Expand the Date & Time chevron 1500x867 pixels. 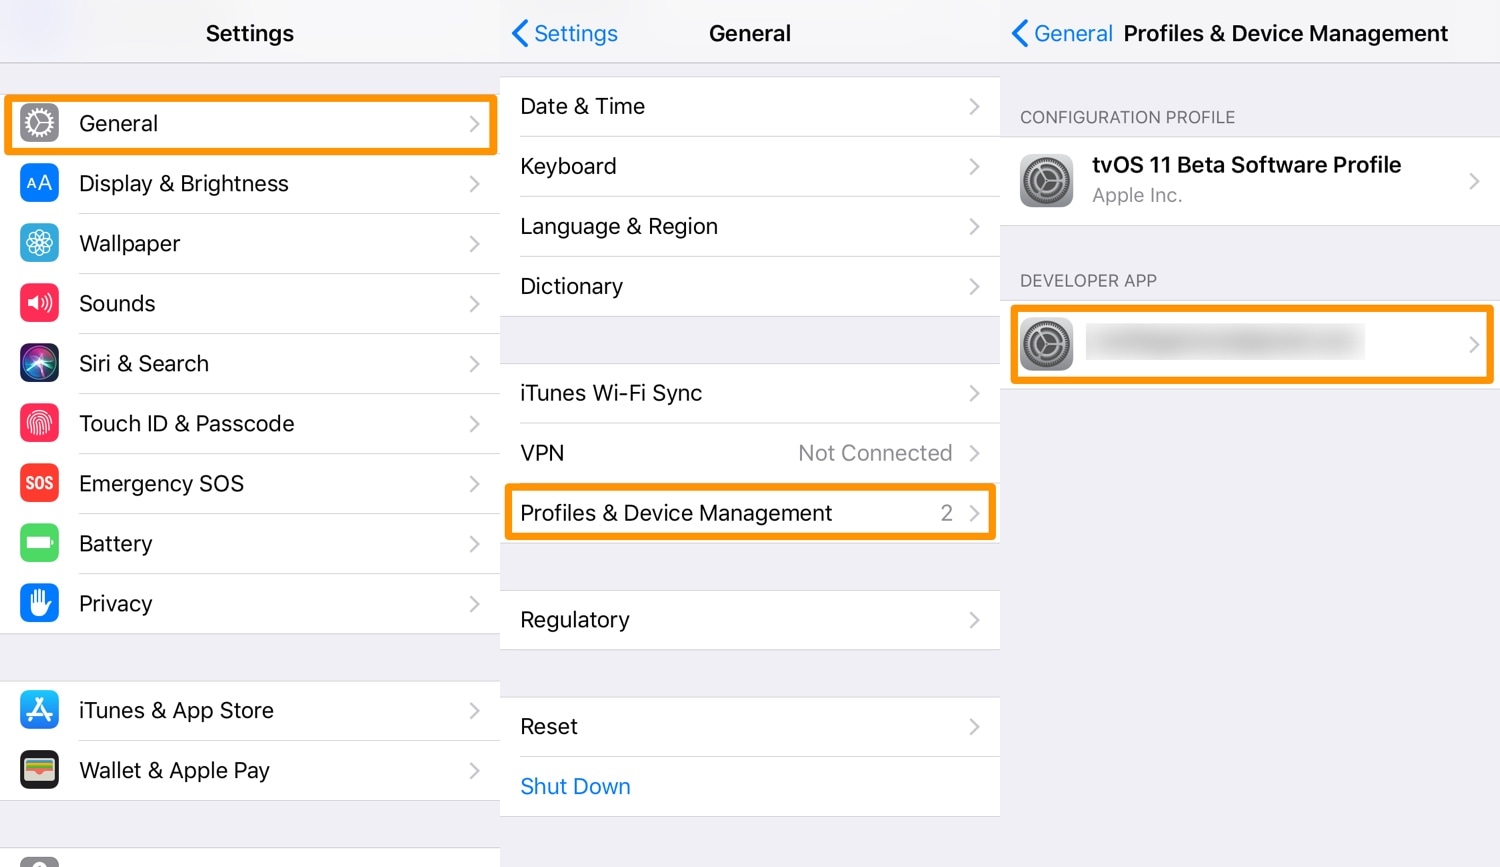click(974, 106)
